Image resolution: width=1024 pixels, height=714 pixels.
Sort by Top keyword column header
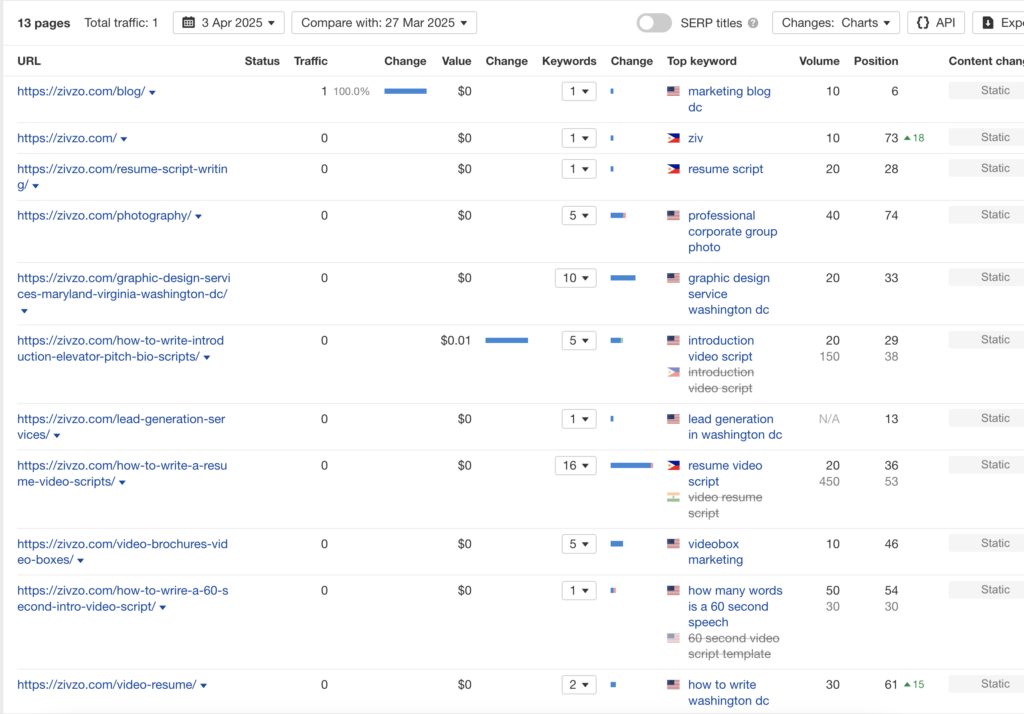[x=701, y=61]
